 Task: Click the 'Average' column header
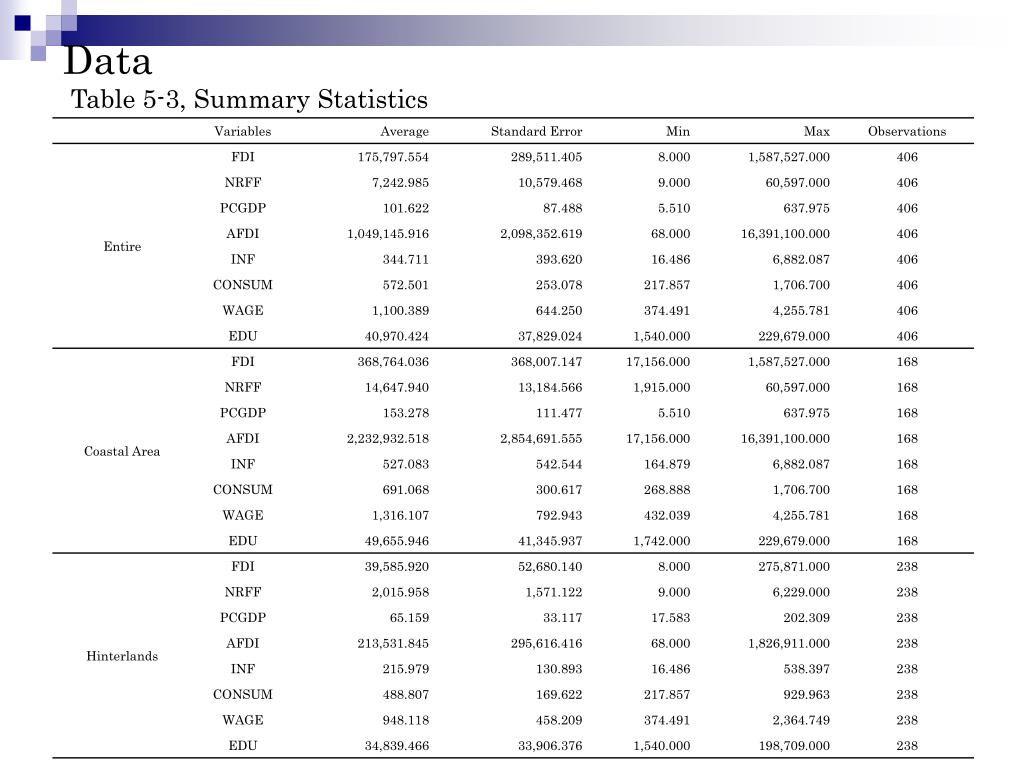404,132
